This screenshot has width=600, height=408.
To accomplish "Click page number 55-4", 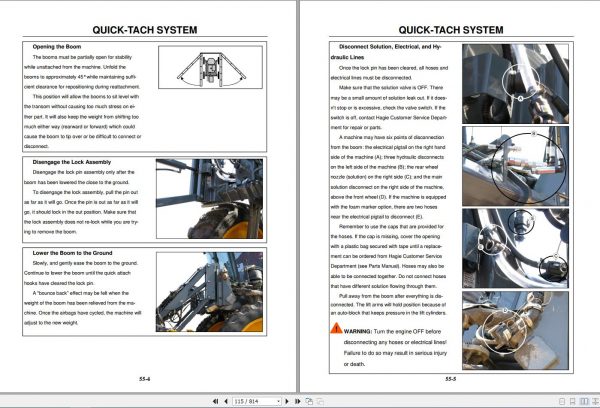I will [x=145, y=379].
